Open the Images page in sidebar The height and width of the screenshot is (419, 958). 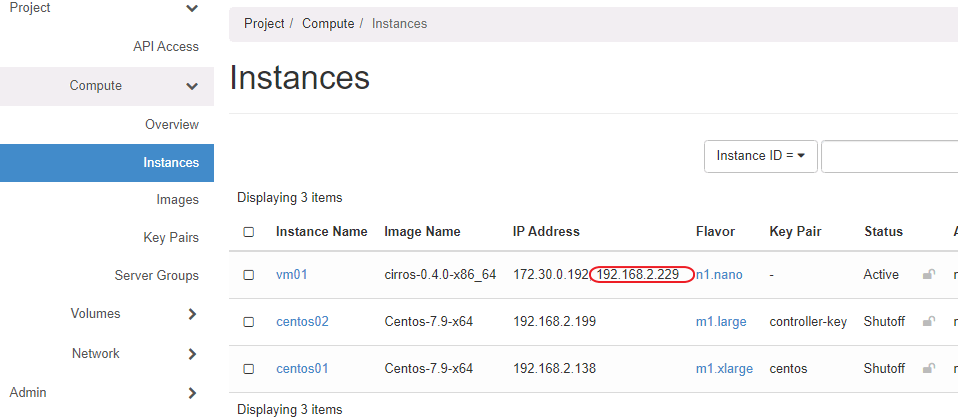tap(177, 200)
